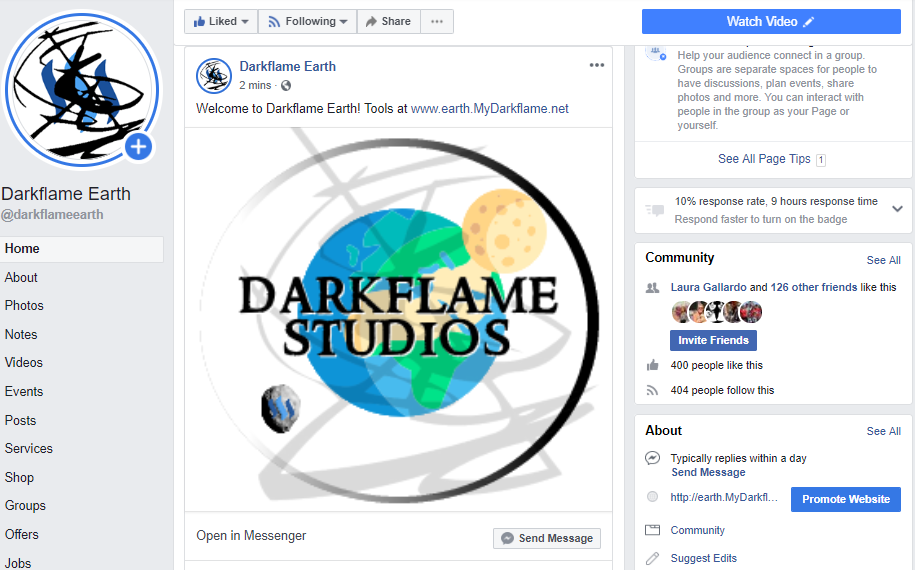The image size is (915, 570).
Task: Click the Invite Friends button
Action: pos(713,340)
